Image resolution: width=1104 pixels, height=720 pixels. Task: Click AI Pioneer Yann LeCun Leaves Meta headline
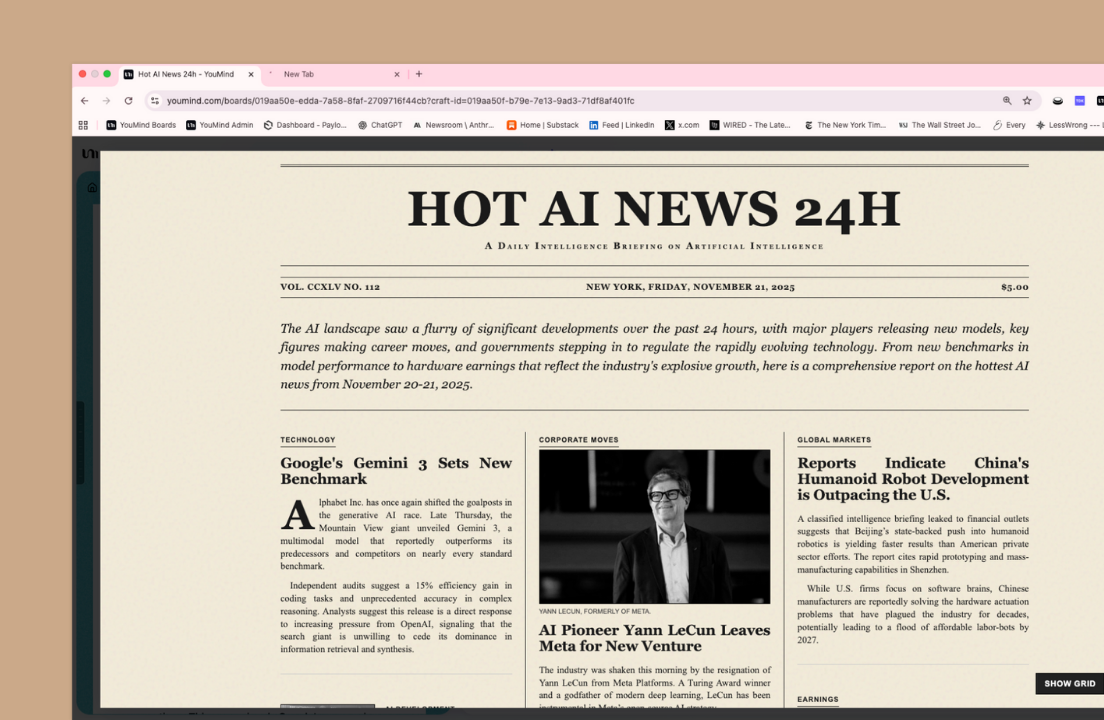(x=654, y=638)
